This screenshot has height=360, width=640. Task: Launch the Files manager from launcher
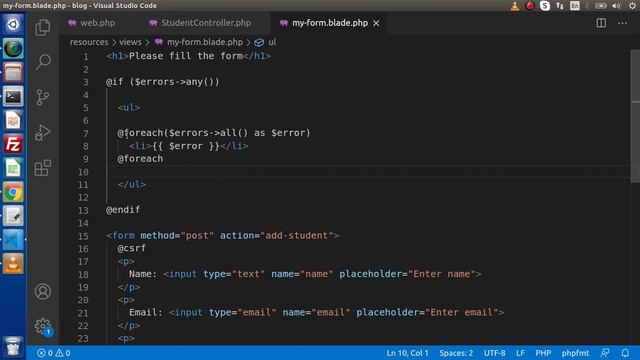tap(13, 72)
